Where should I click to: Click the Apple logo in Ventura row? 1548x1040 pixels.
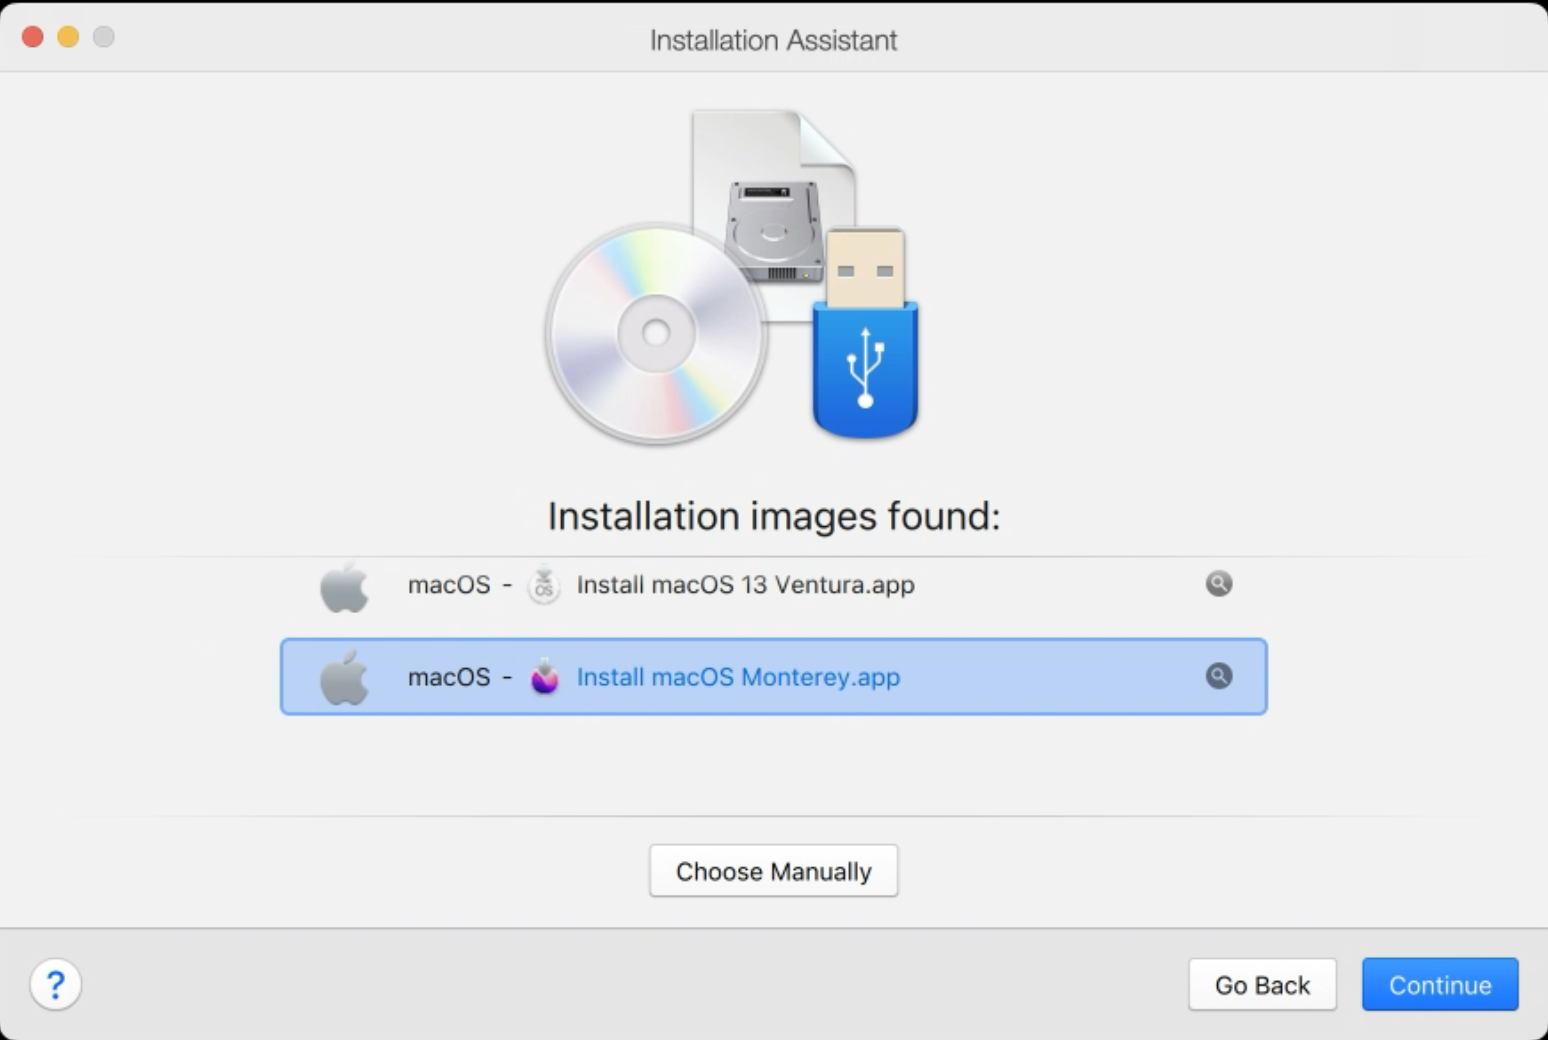pos(344,586)
